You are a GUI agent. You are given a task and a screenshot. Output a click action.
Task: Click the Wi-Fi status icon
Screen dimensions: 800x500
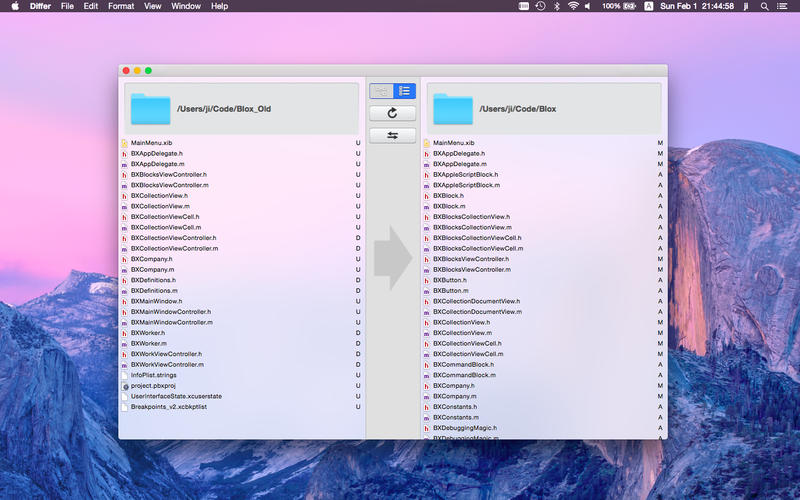(x=573, y=6)
